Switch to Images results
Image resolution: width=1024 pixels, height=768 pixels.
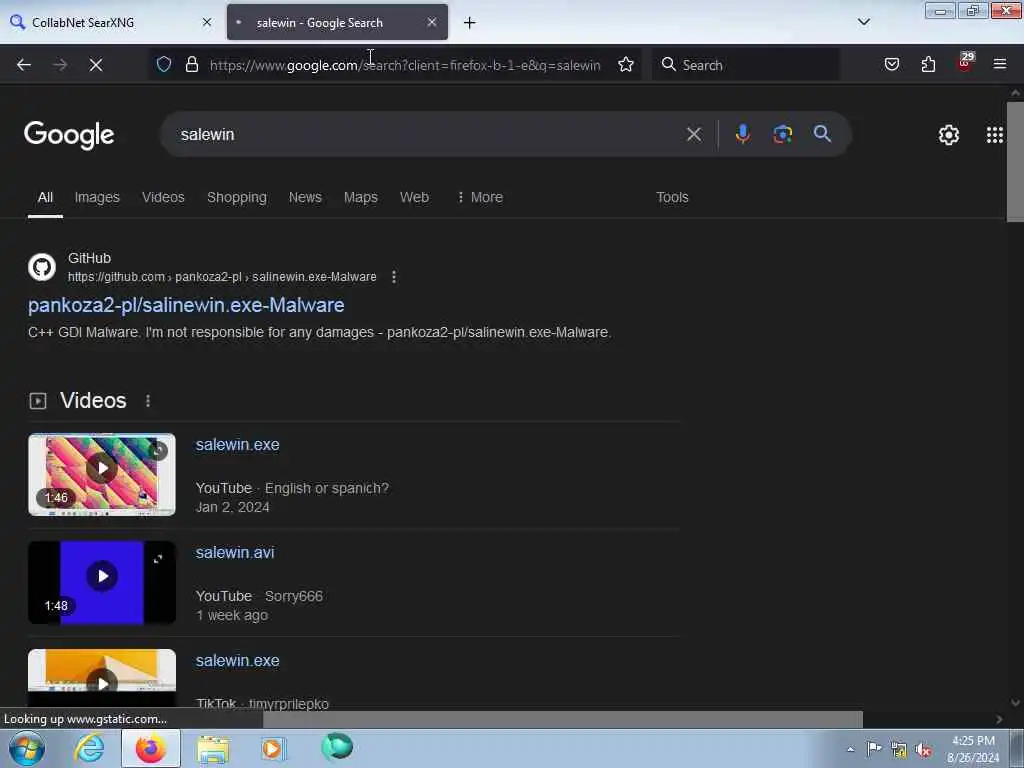coord(97,197)
